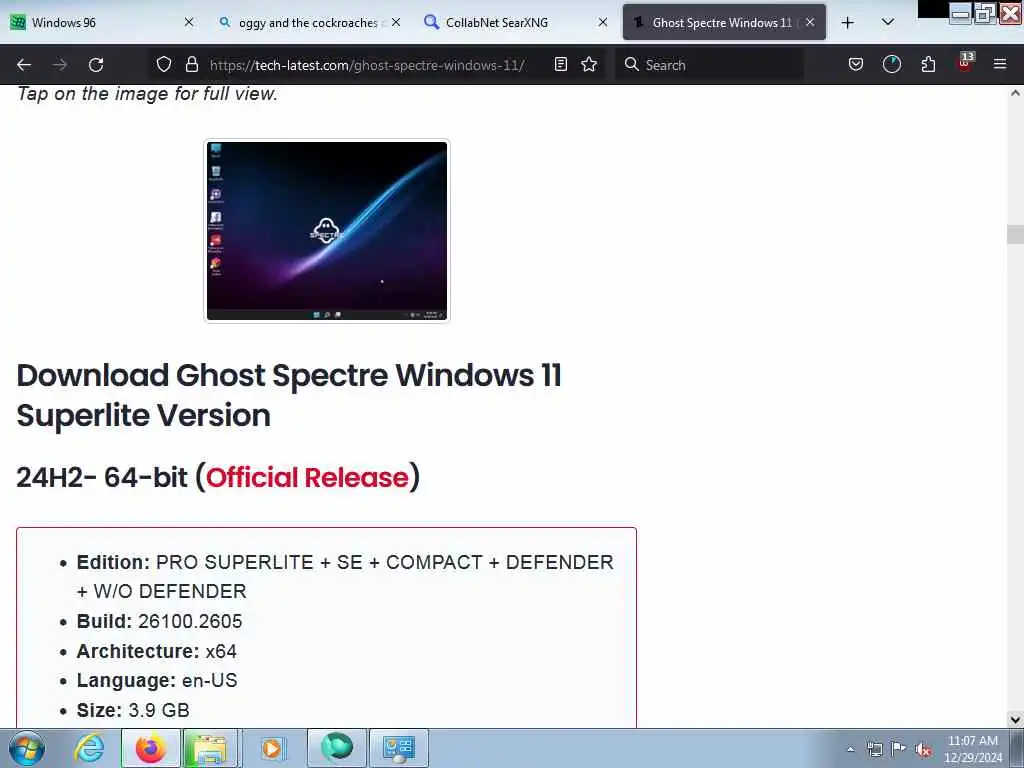Bookmark this page with the star
This screenshot has height=768, width=1024.
tap(589, 64)
